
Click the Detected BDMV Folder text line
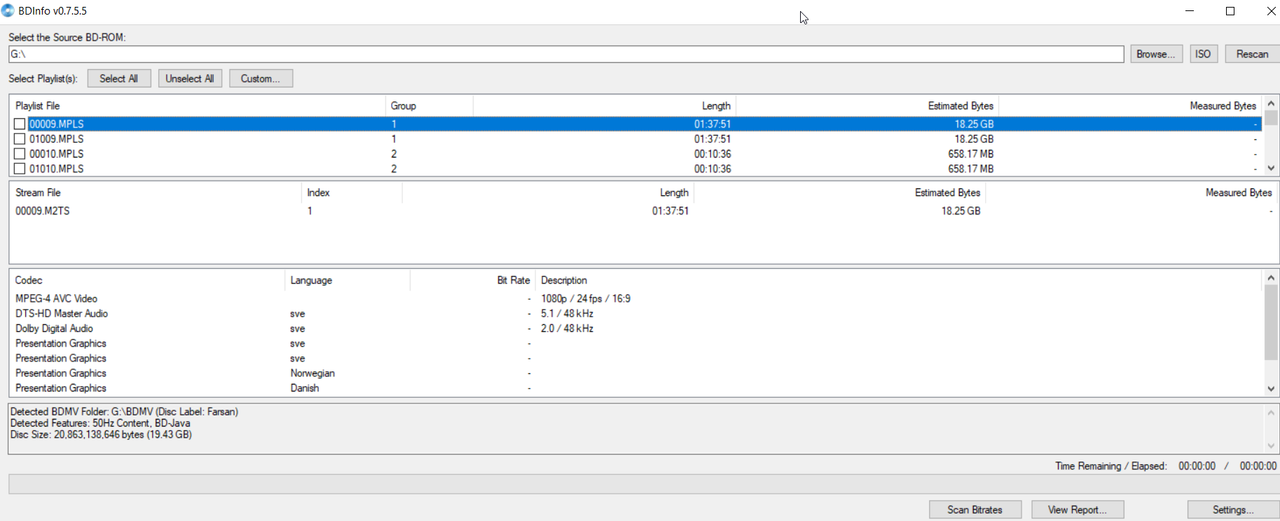(x=124, y=411)
